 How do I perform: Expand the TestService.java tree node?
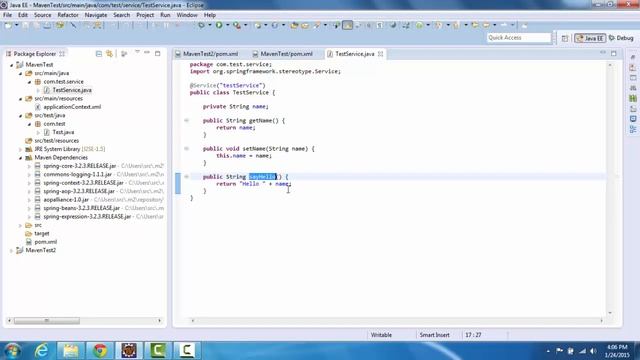(x=38, y=90)
